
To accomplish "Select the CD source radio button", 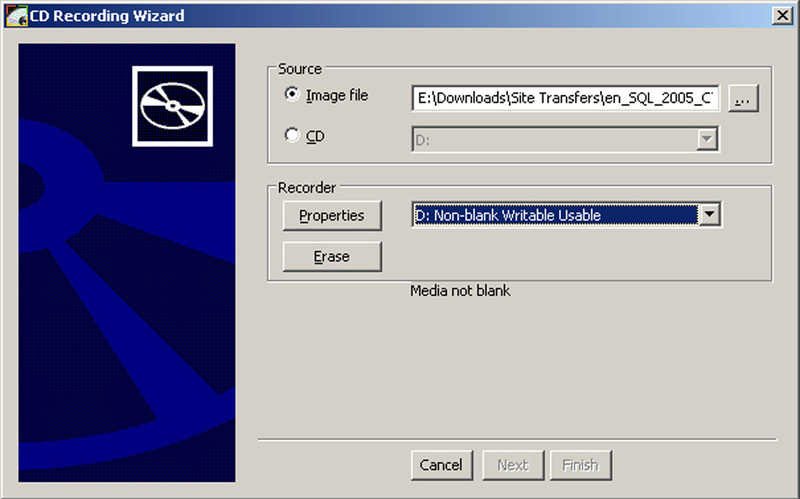I will (292, 135).
